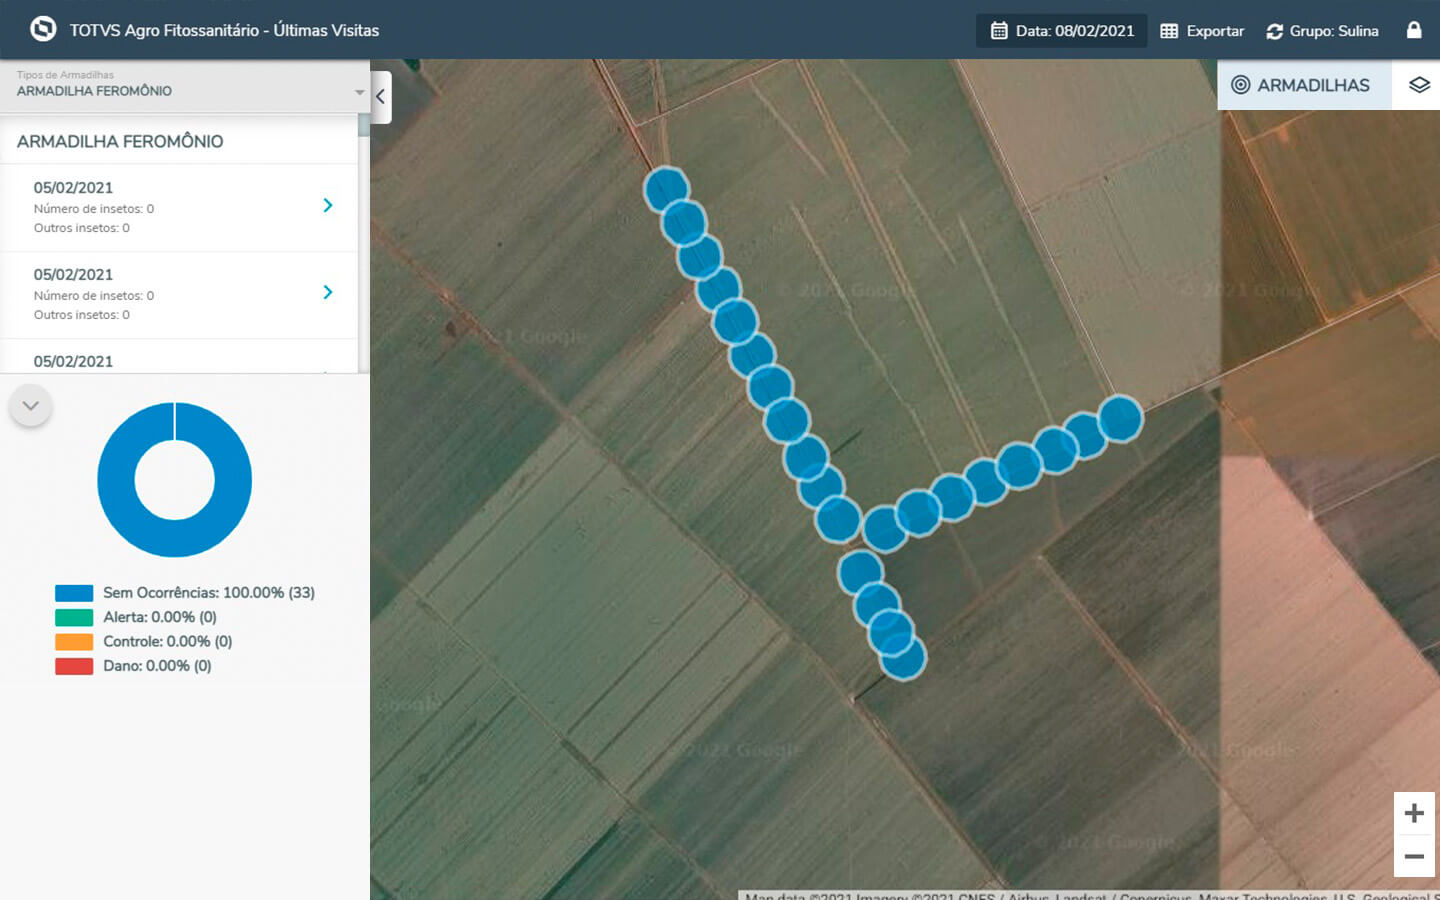This screenshot has width=1440, height=900.
Task: Collapse chart with round chevron-down button
Action: (31, 406)
